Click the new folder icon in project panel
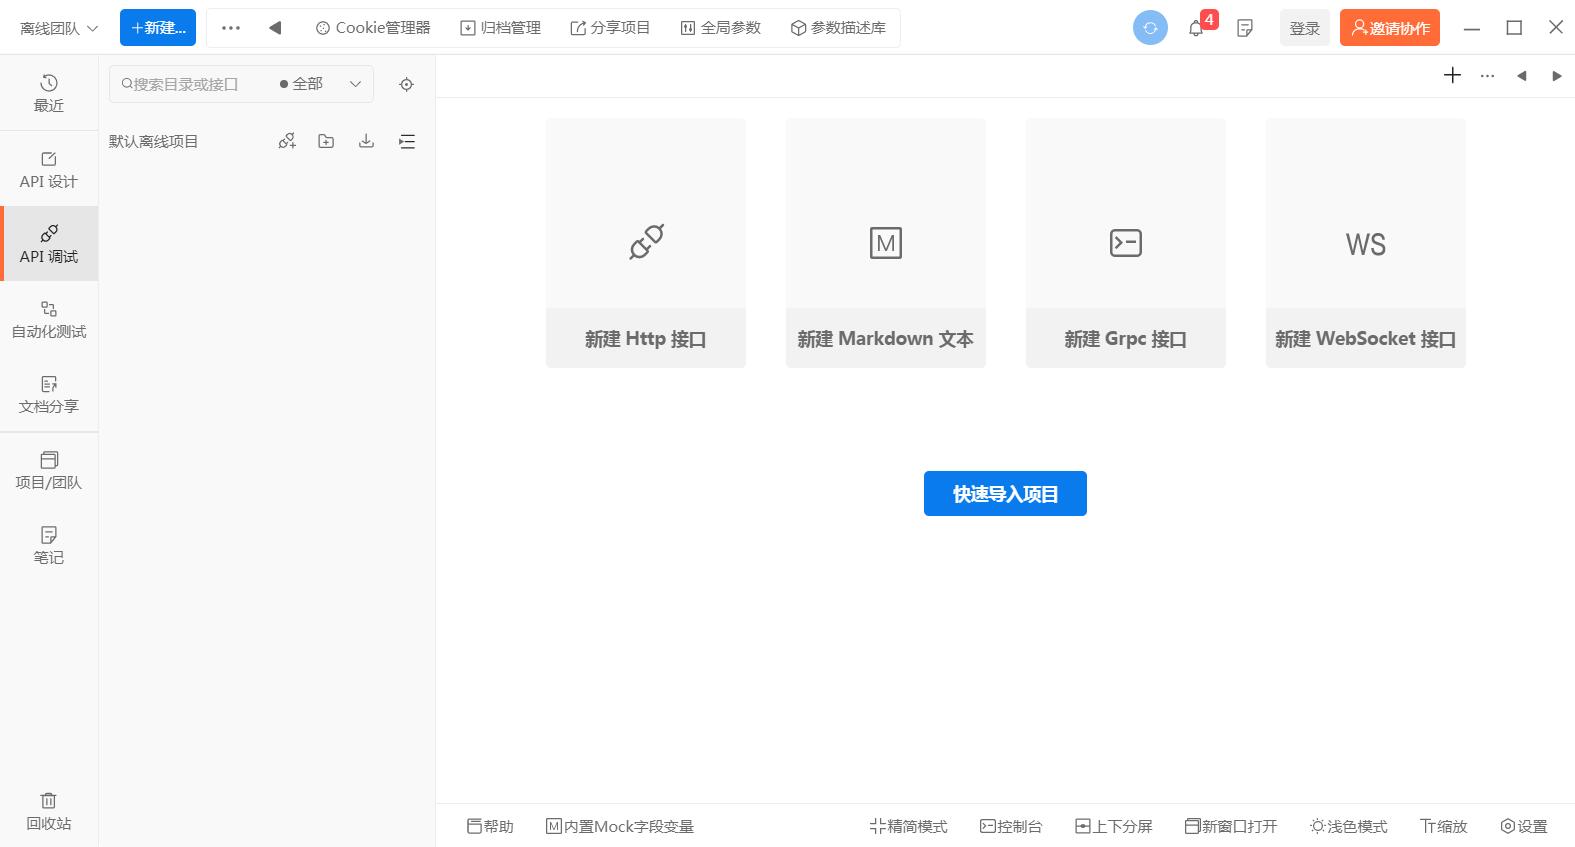Screen dimensions: 1575x847 326,142
